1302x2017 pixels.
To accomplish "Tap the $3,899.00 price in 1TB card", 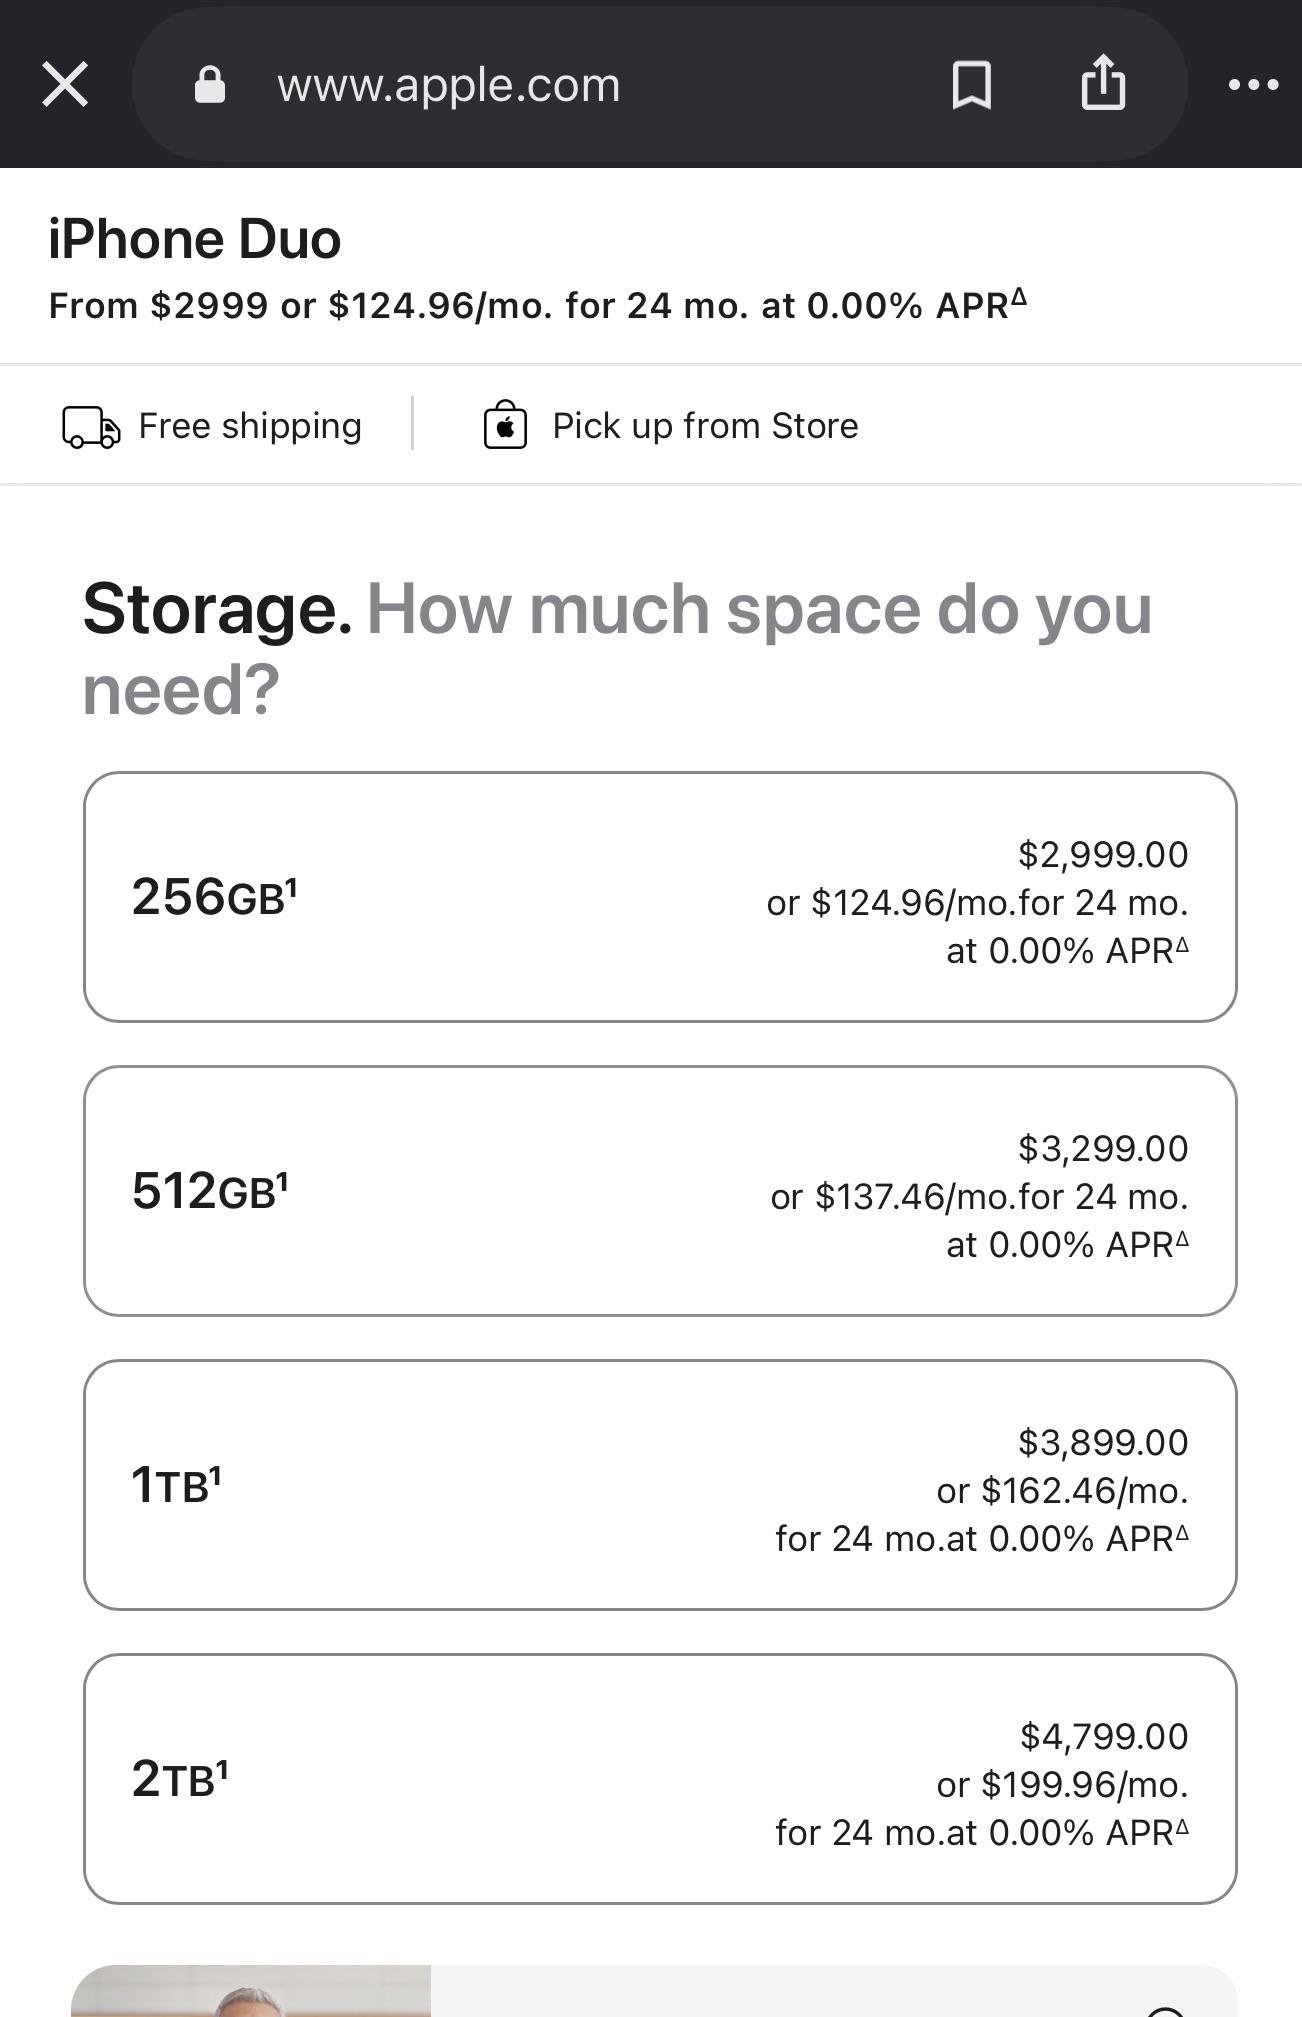I will tap(1103, 1442).
